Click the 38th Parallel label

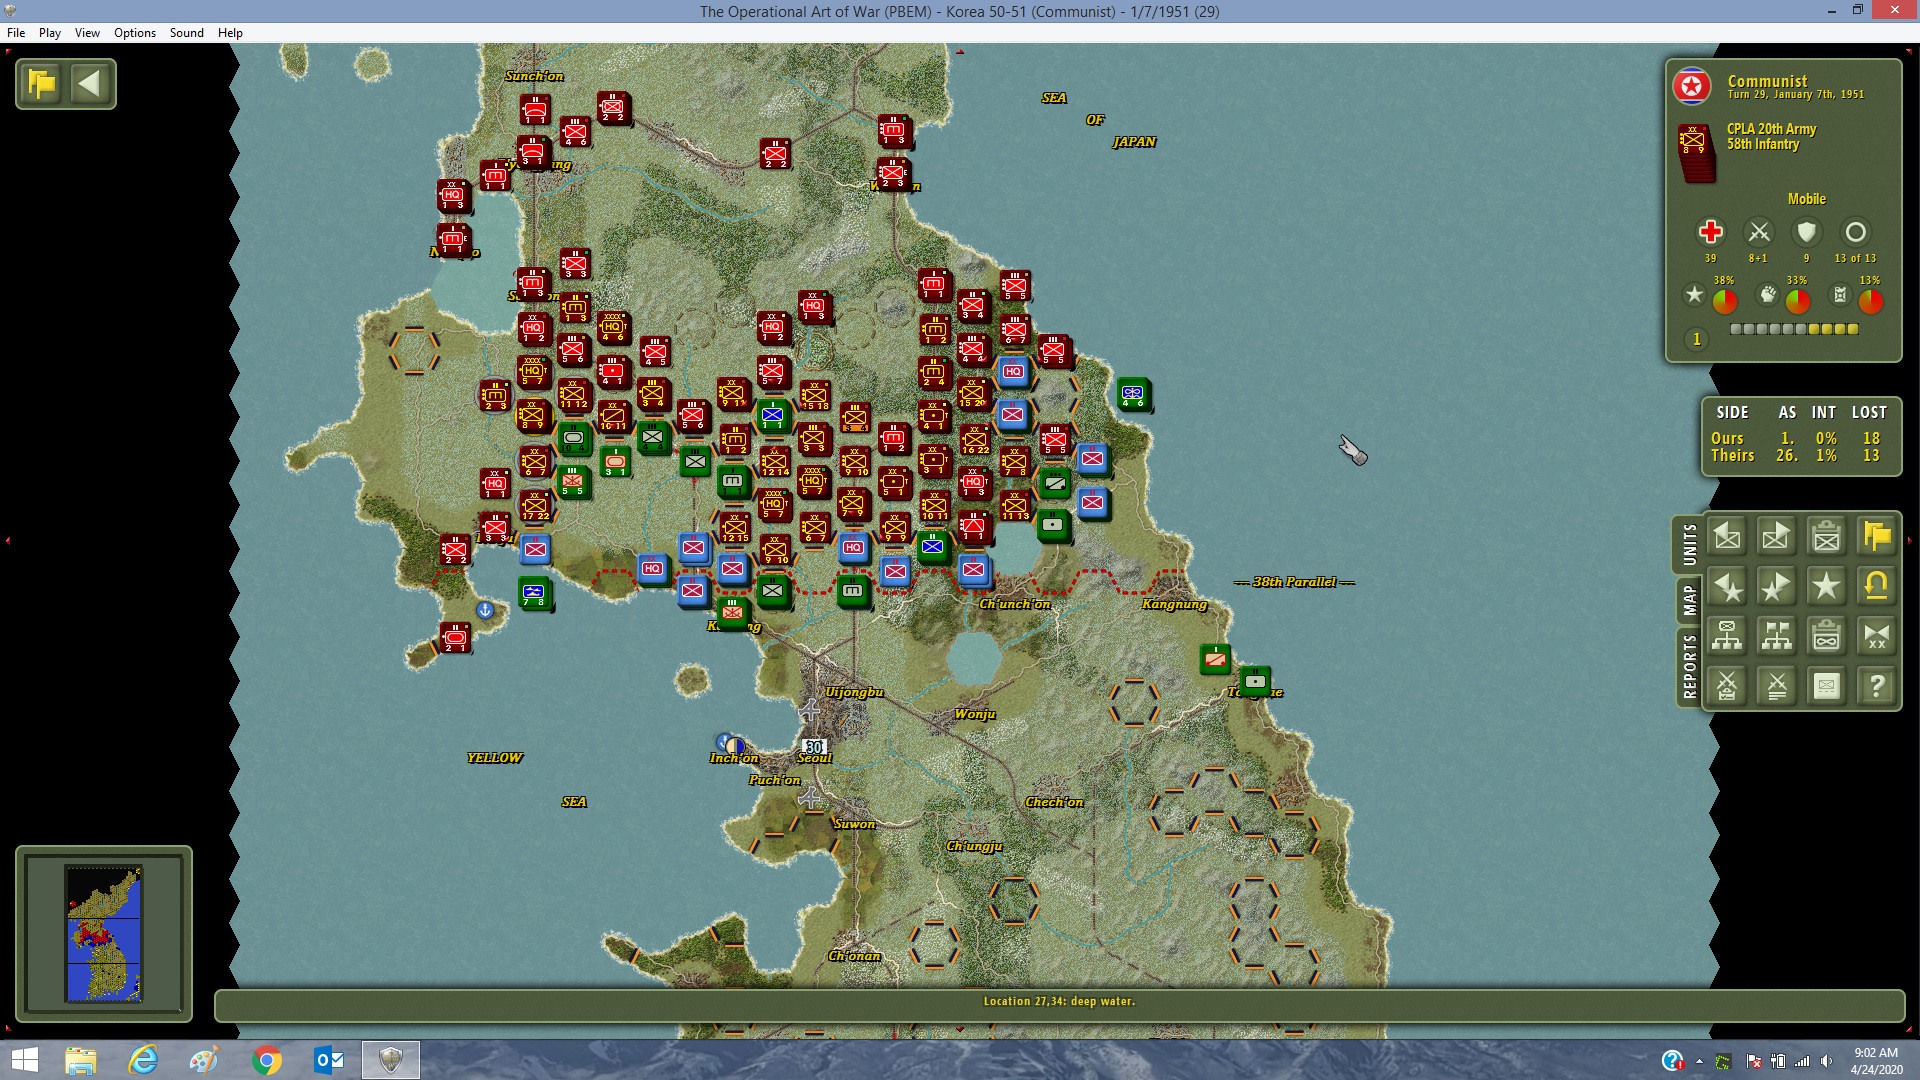click(1294, 582)
